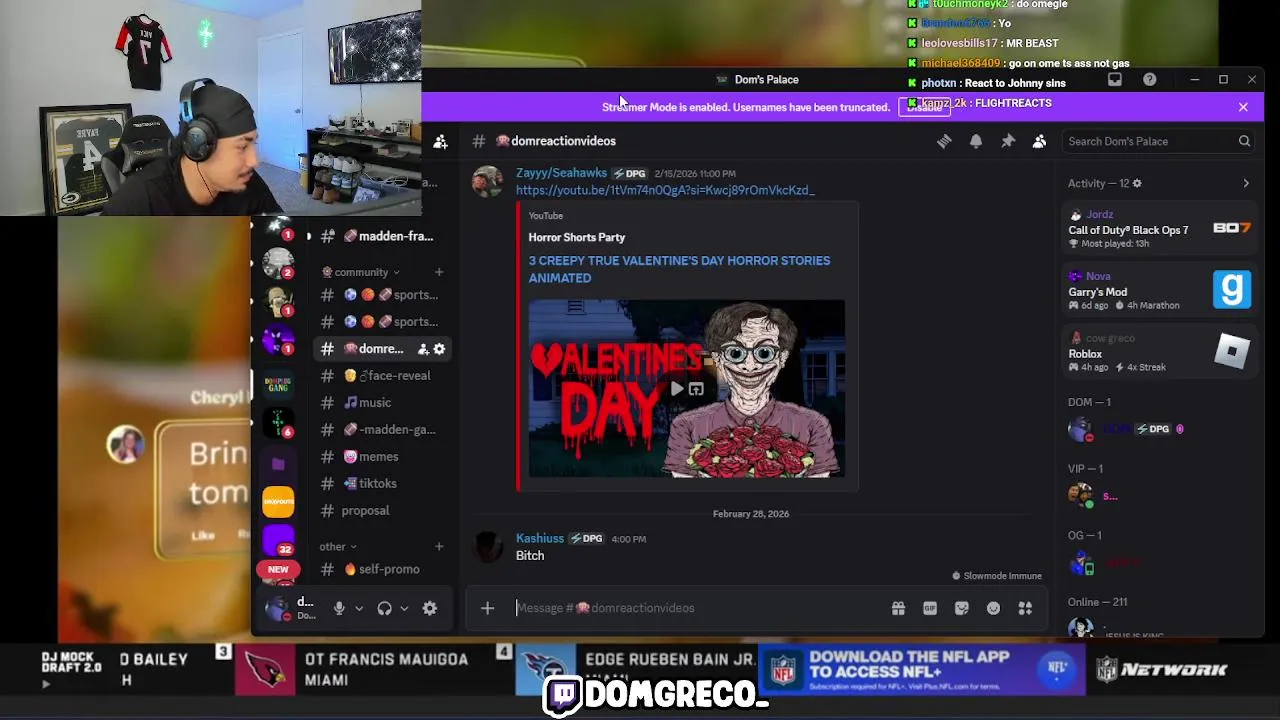Deafen with the headphones icon
This screenshot has height=720, width=1280.
[384, 608]
